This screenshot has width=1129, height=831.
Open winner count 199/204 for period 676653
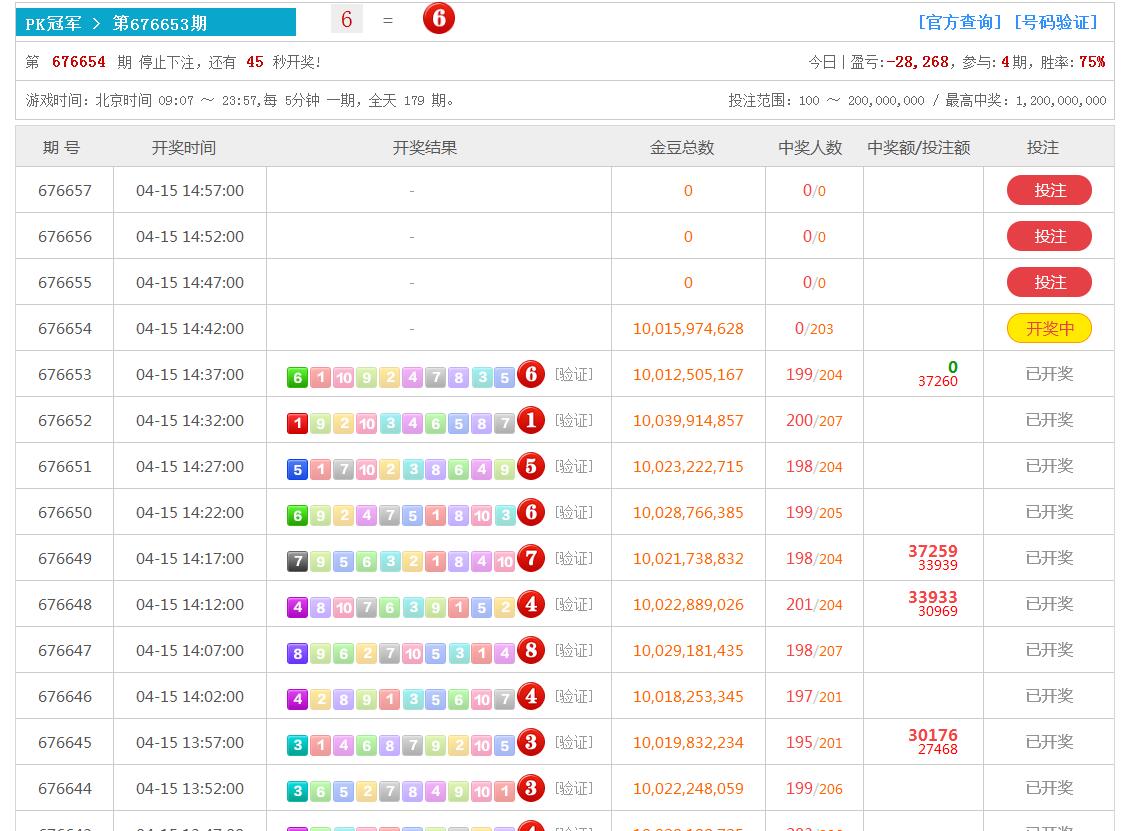point(814,375)
